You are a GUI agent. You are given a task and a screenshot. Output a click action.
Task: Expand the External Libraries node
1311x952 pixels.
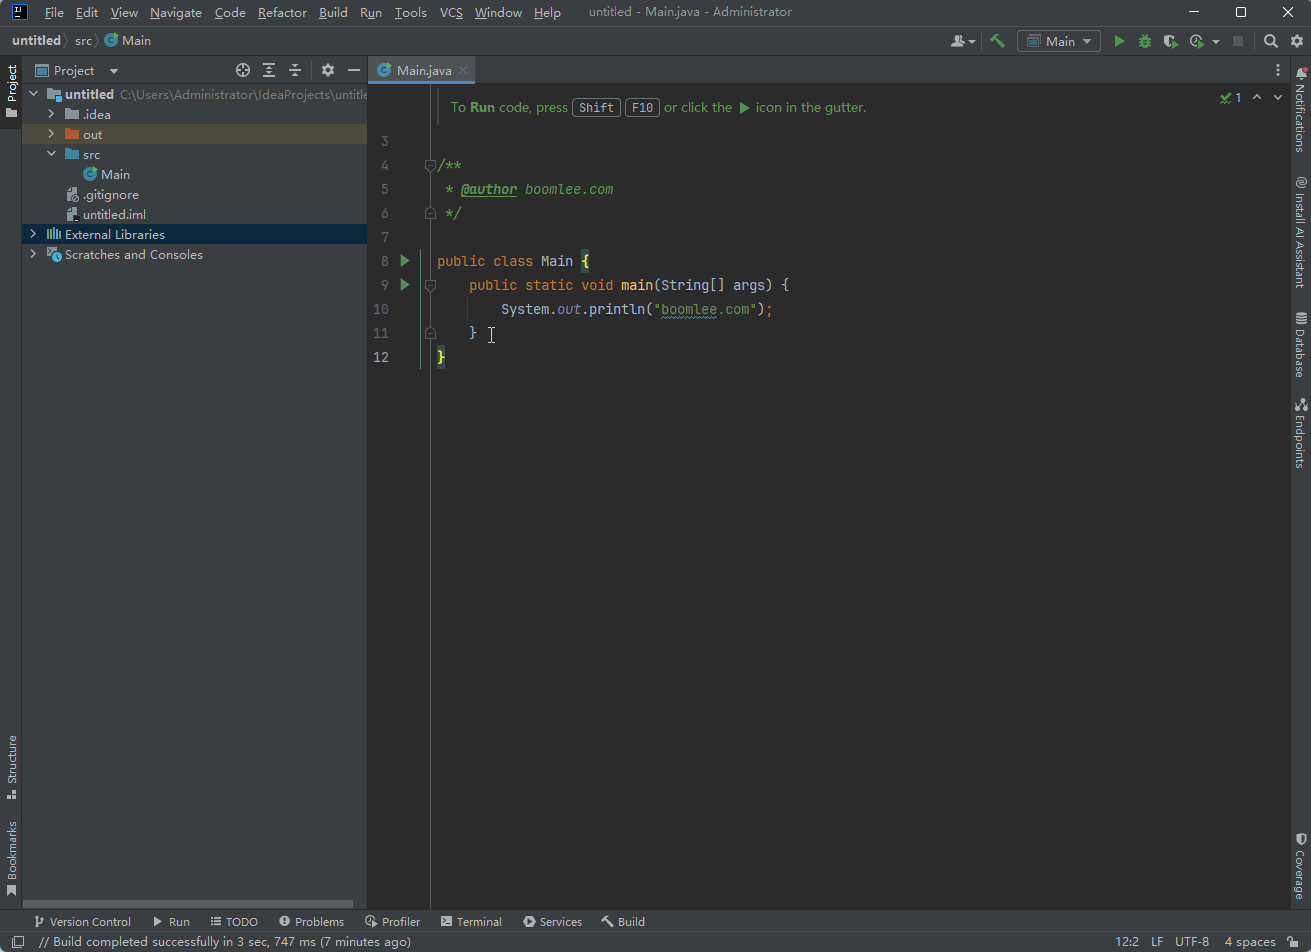pos(33,234)
